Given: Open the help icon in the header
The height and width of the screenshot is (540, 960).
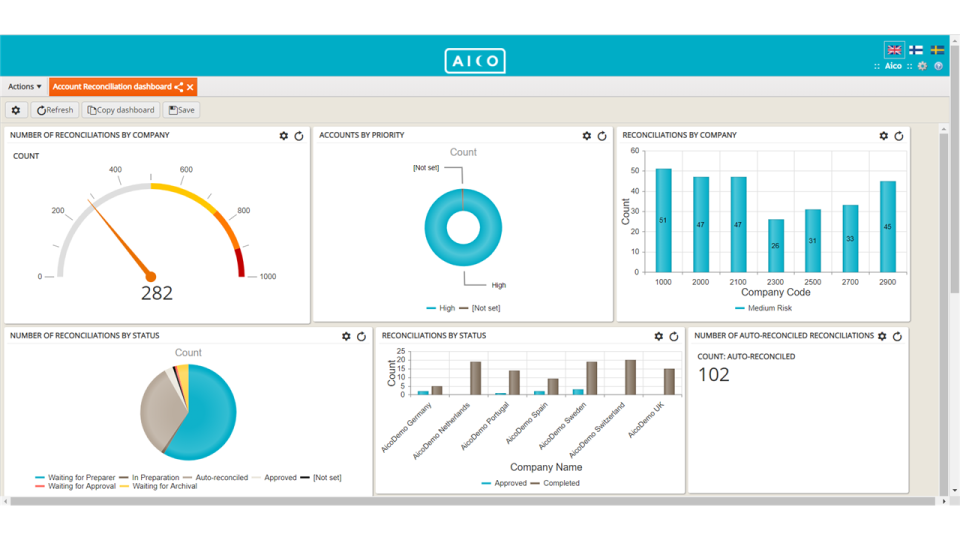Looking at the screenshot, I should pos(938,66).
